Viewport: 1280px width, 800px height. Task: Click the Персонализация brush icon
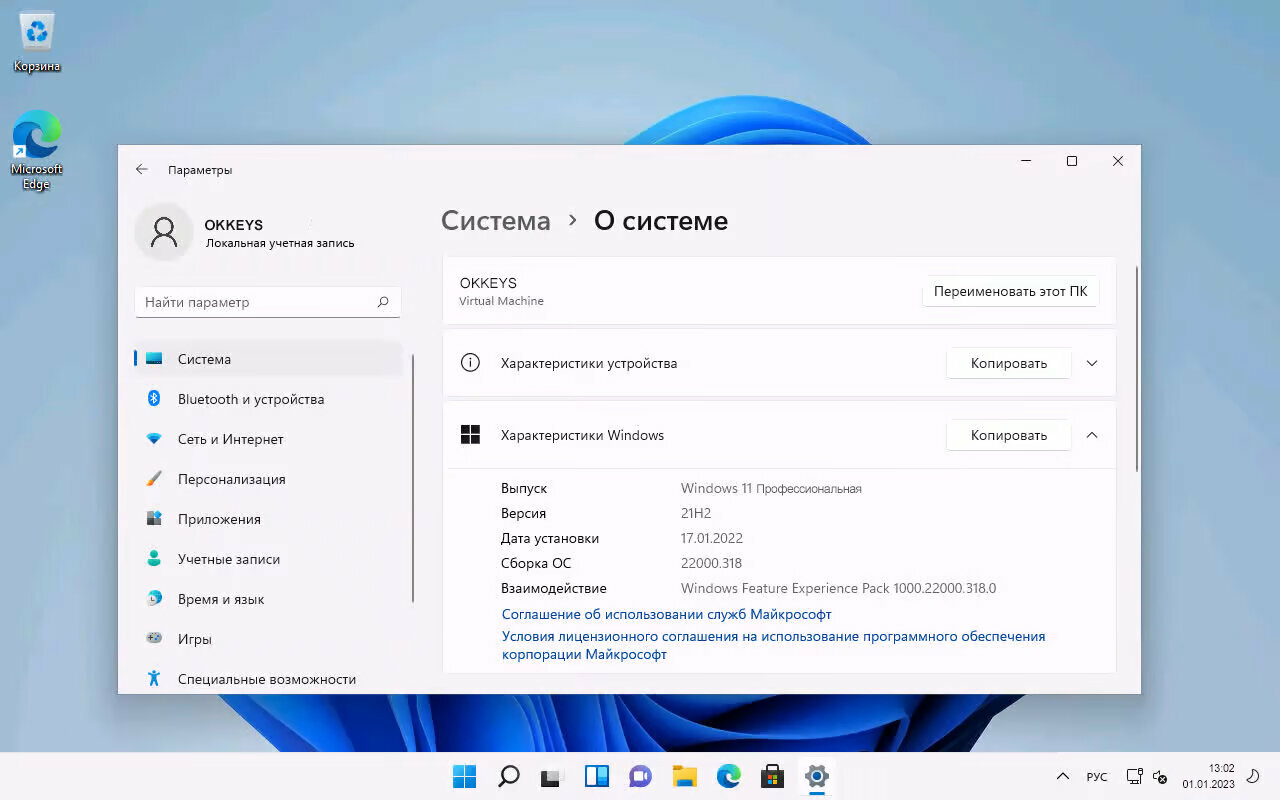154,479
